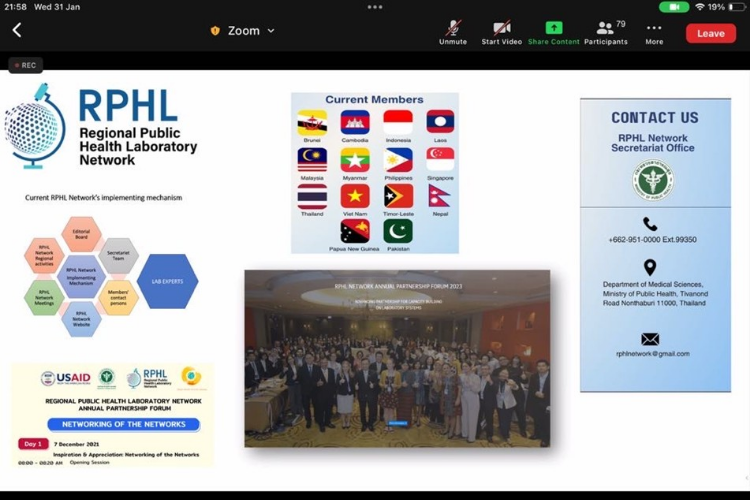
Task: Click the Regional Public Health Laboratory Network title
Action: click(138, 146)
